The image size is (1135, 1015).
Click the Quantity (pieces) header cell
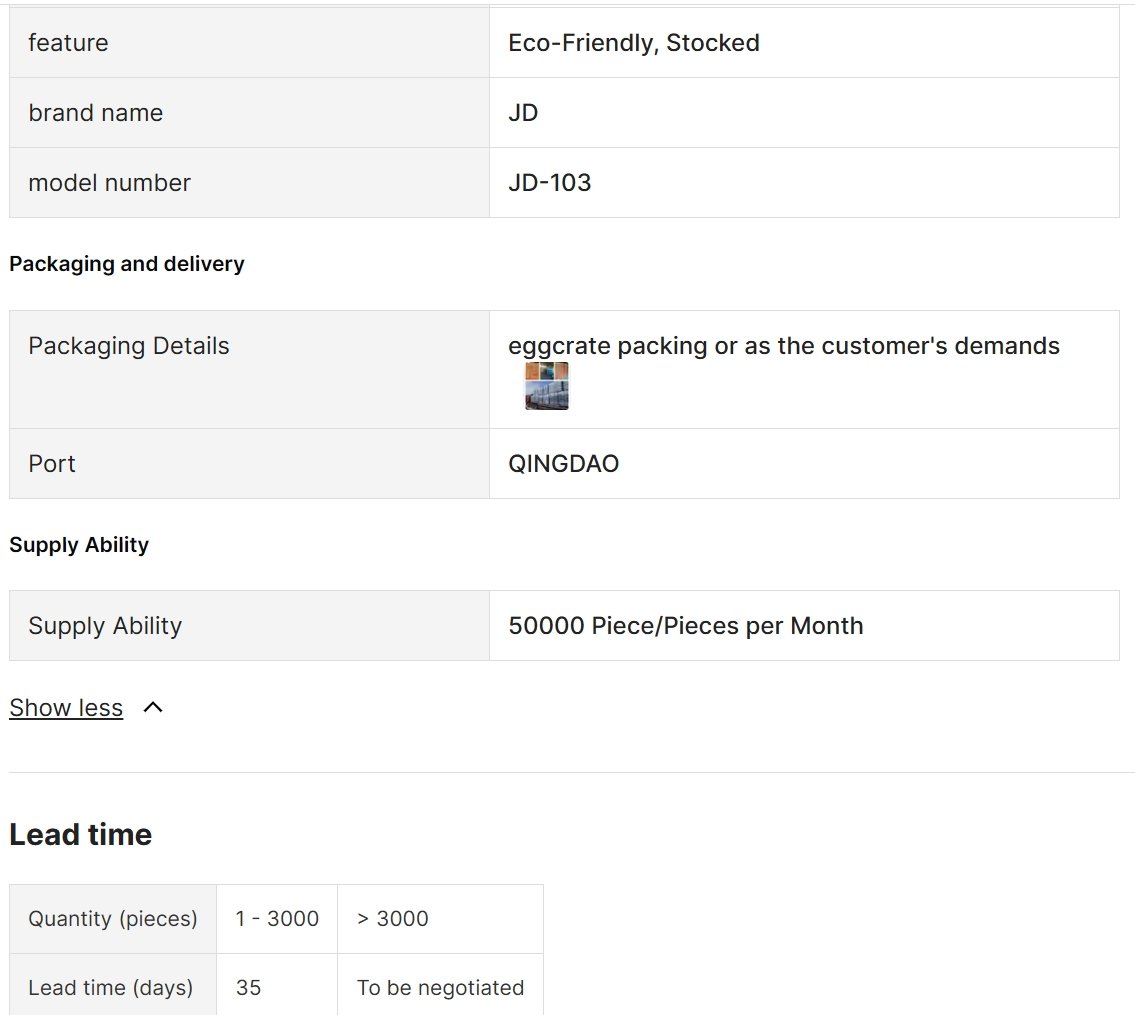click(113, 919)
